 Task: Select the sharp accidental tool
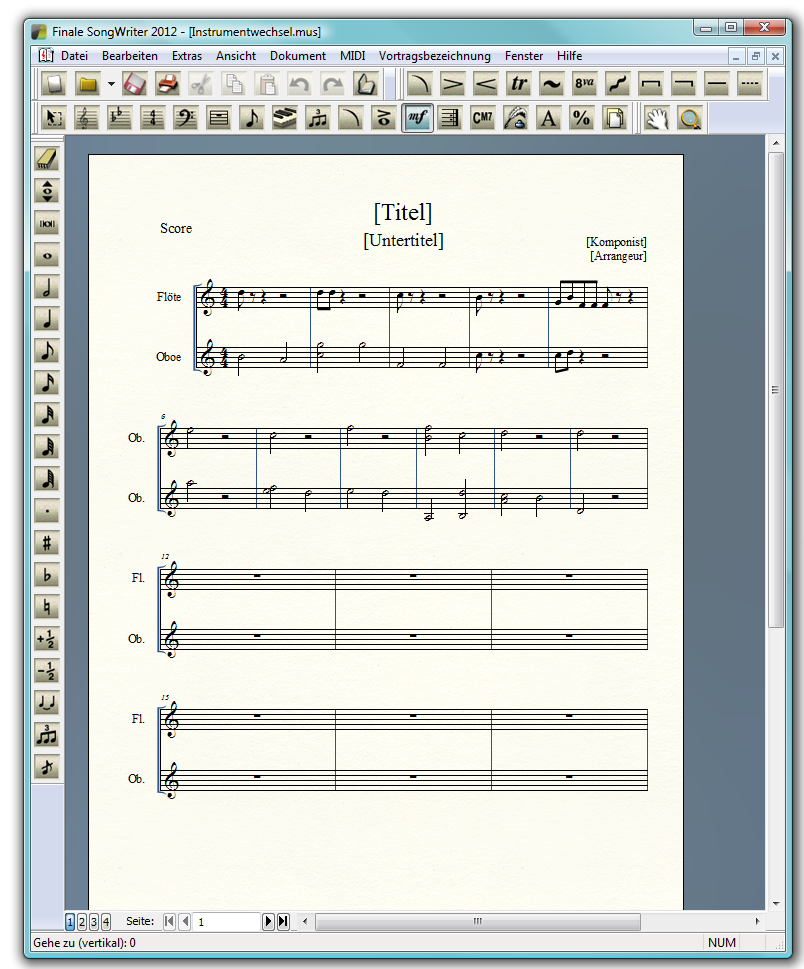click(48, 543)
